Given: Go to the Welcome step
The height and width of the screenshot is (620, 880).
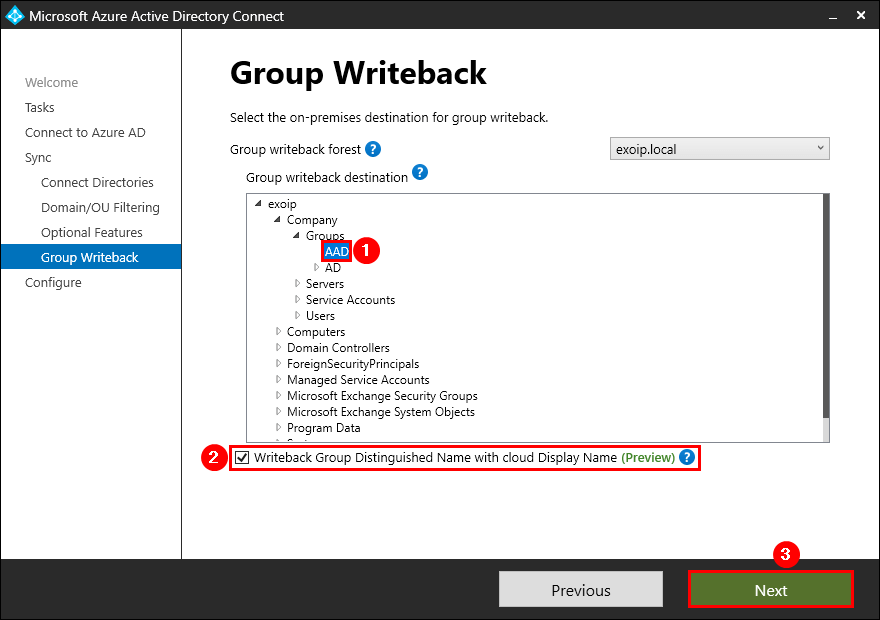Looking at the screenshot, I should click(x=52, y=82).
